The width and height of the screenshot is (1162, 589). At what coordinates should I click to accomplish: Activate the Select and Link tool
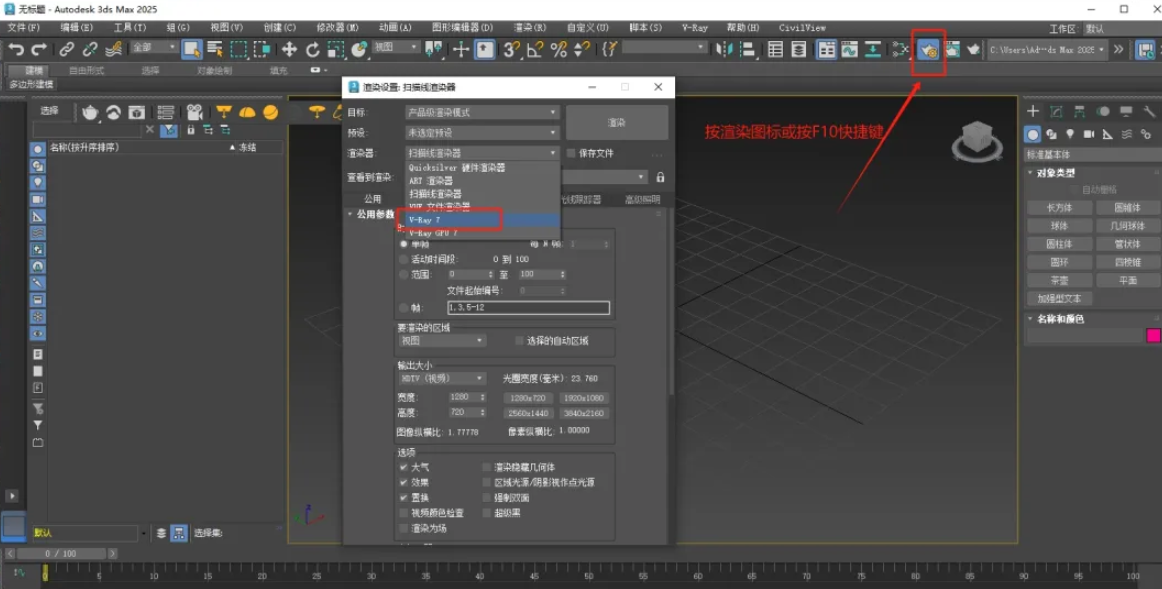coord(67,49)
